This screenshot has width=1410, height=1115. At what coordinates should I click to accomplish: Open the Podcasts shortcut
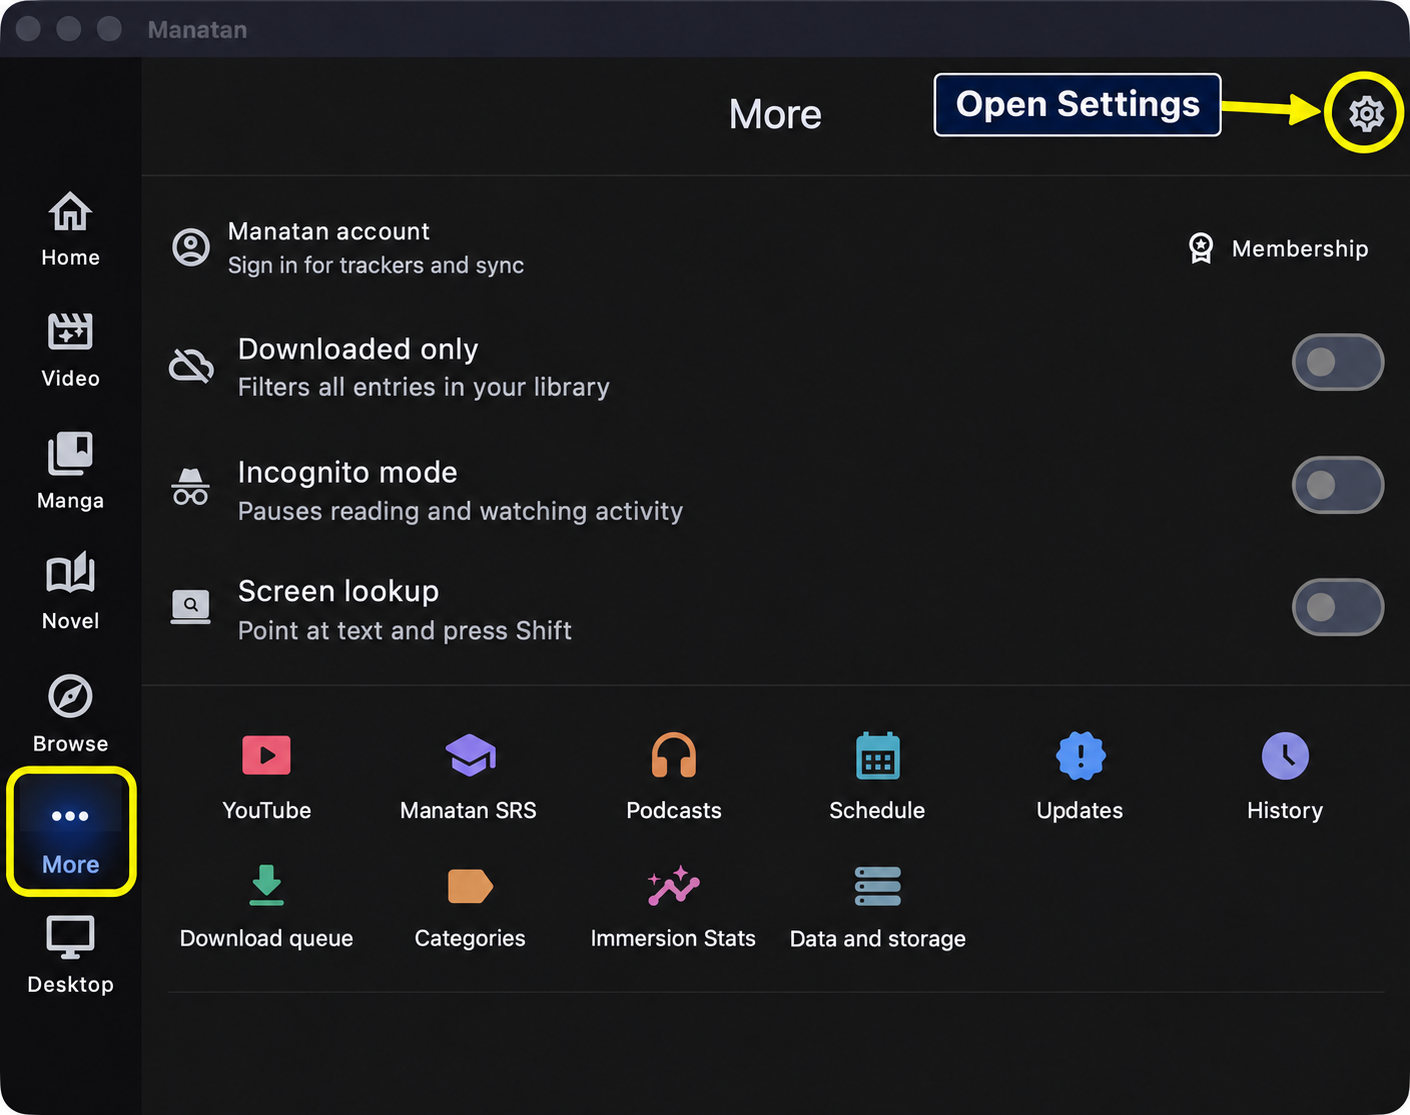click(673, 777)
